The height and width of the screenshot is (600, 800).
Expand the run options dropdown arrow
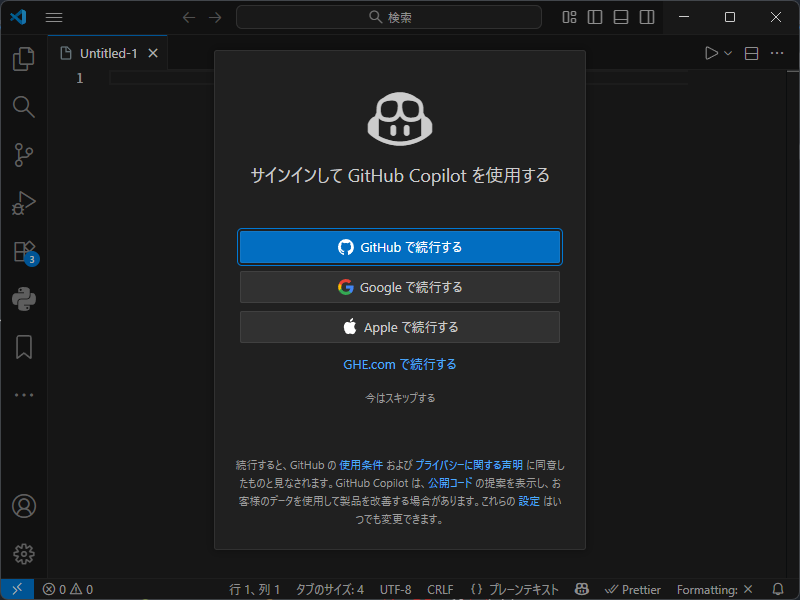pos(728,53)
